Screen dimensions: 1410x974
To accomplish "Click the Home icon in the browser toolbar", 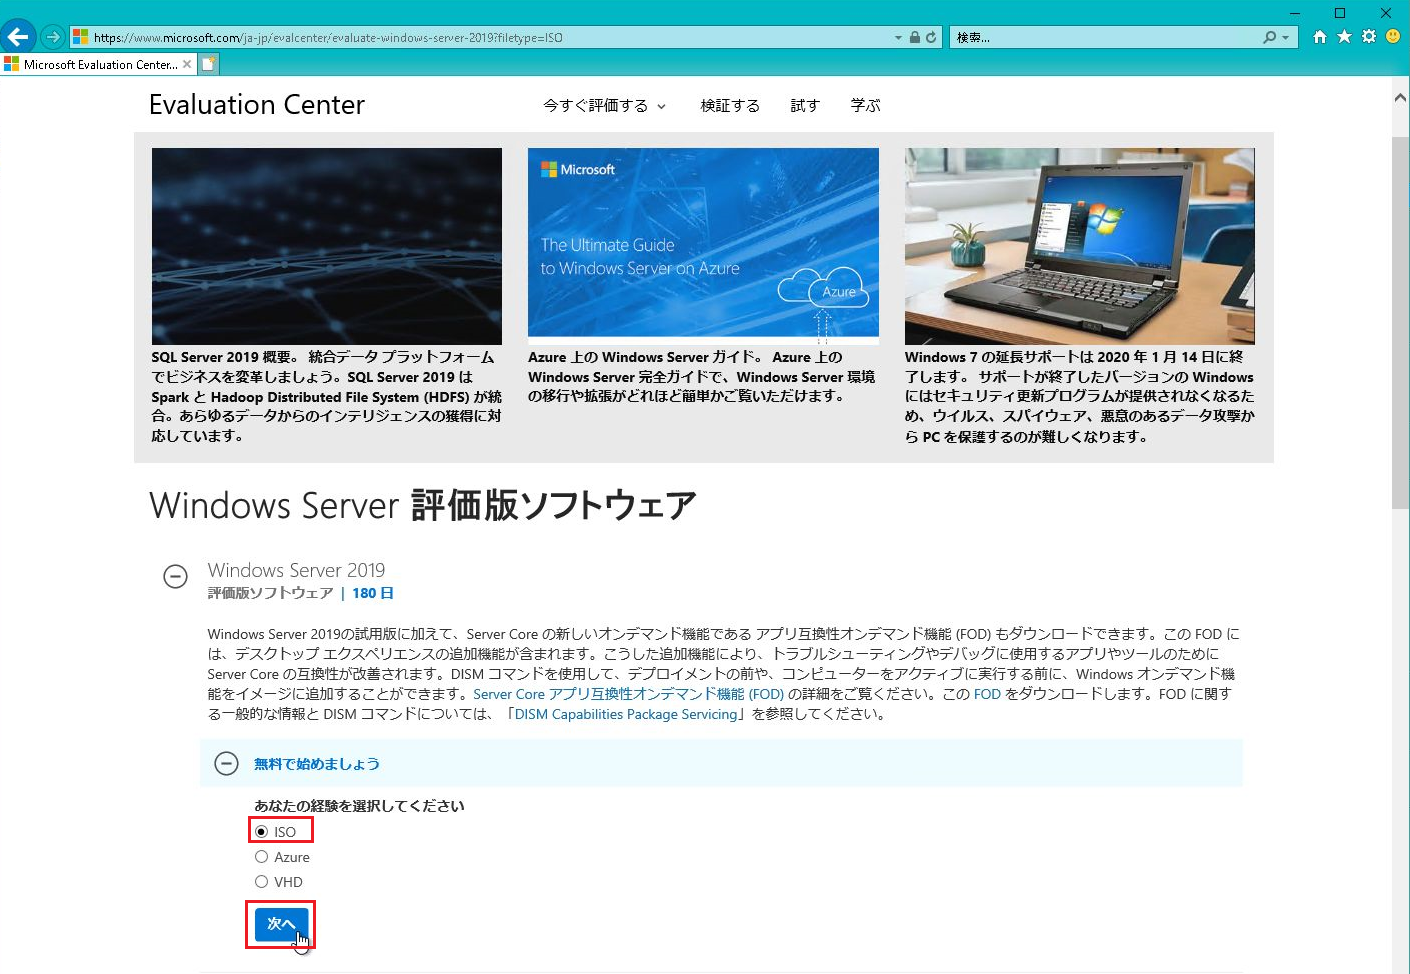I will coord(1320,37).
